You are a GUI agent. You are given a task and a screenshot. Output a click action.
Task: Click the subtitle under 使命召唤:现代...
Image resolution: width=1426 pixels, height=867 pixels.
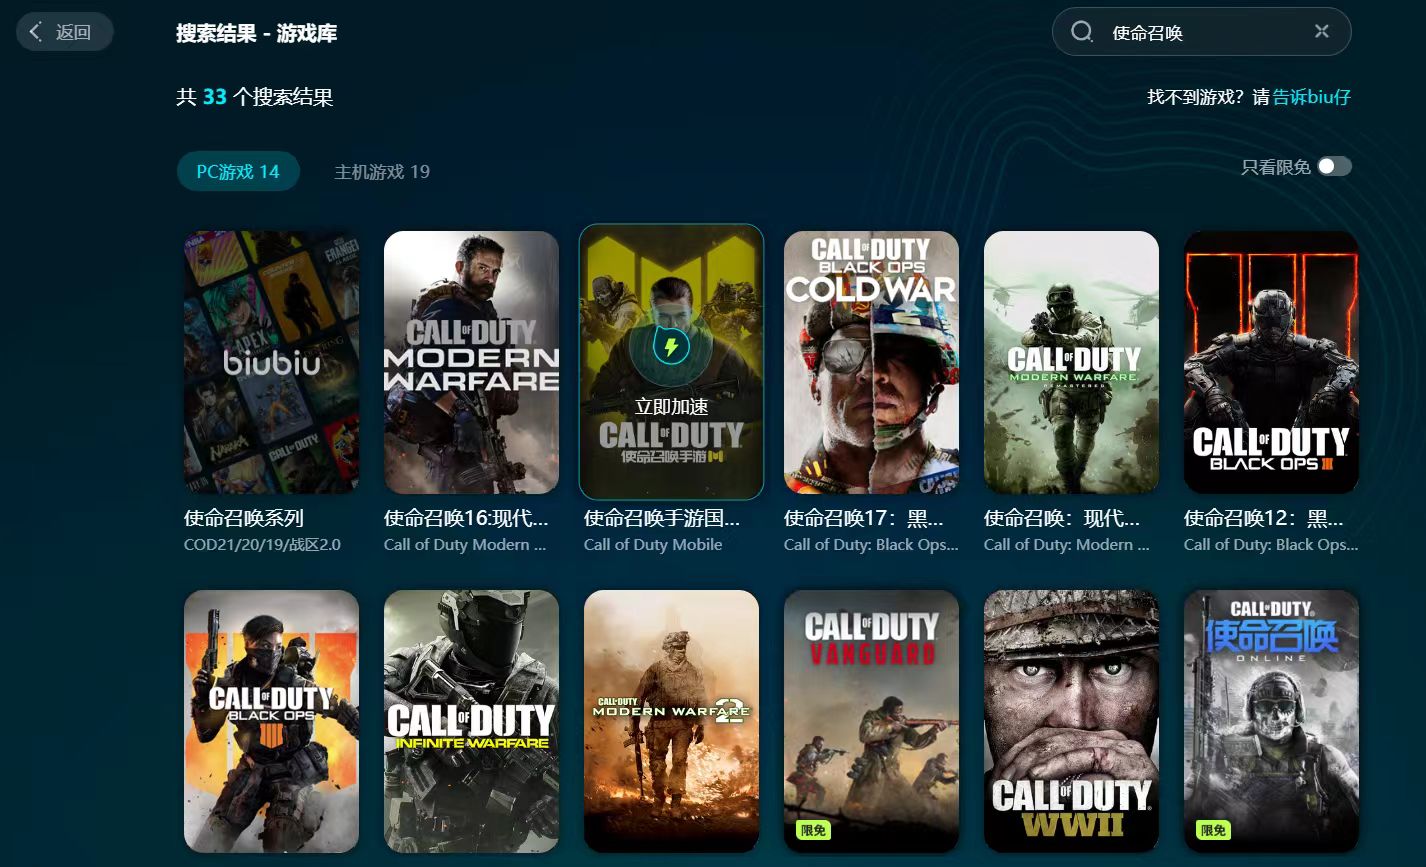1067,545
